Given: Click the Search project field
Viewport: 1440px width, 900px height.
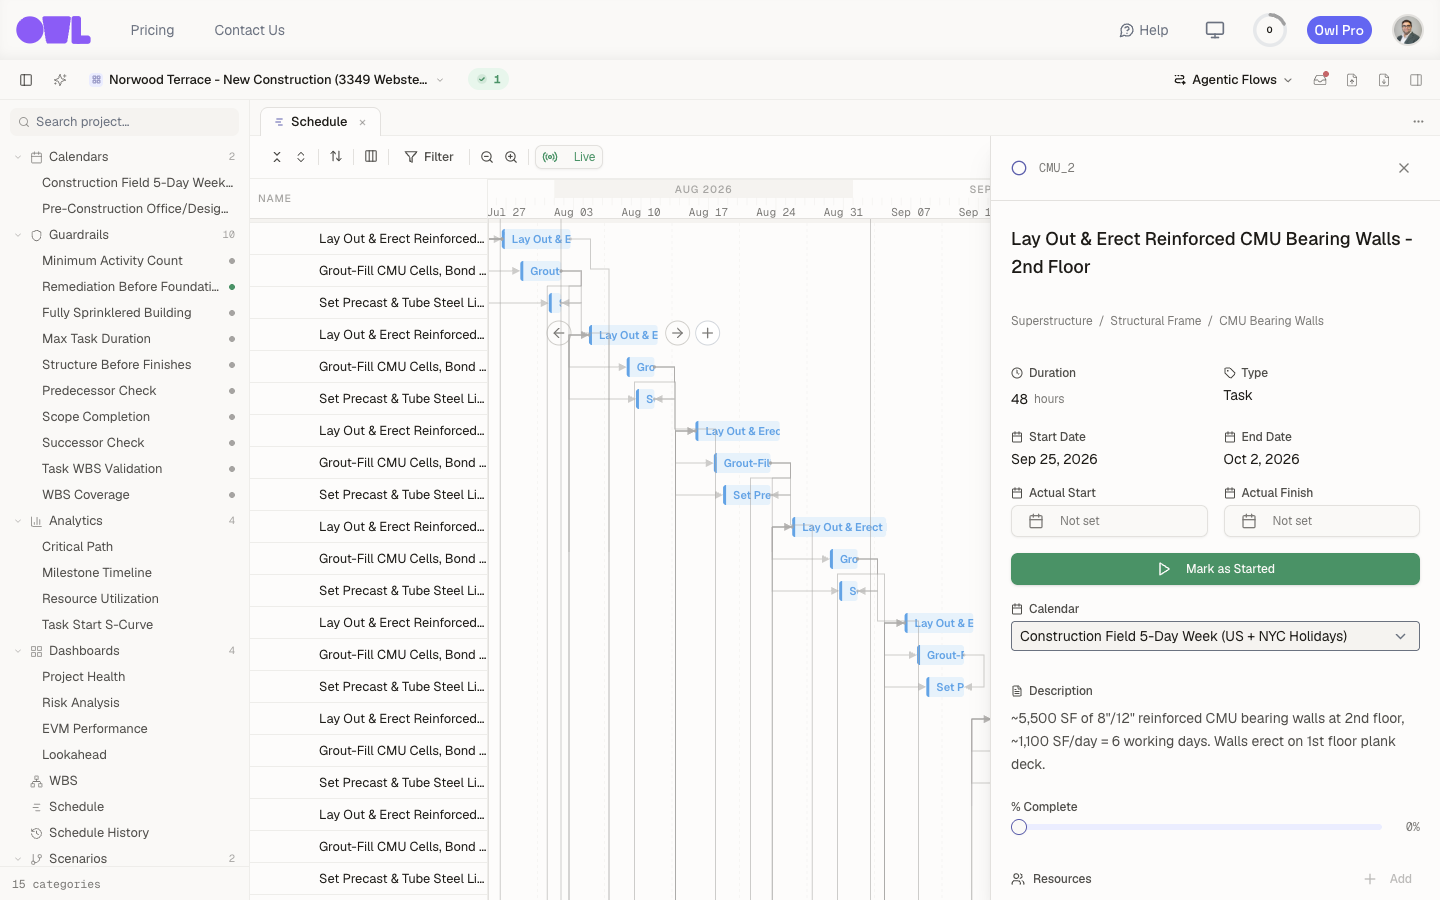Looking at the screenshot, I should [x=124, y=122].
